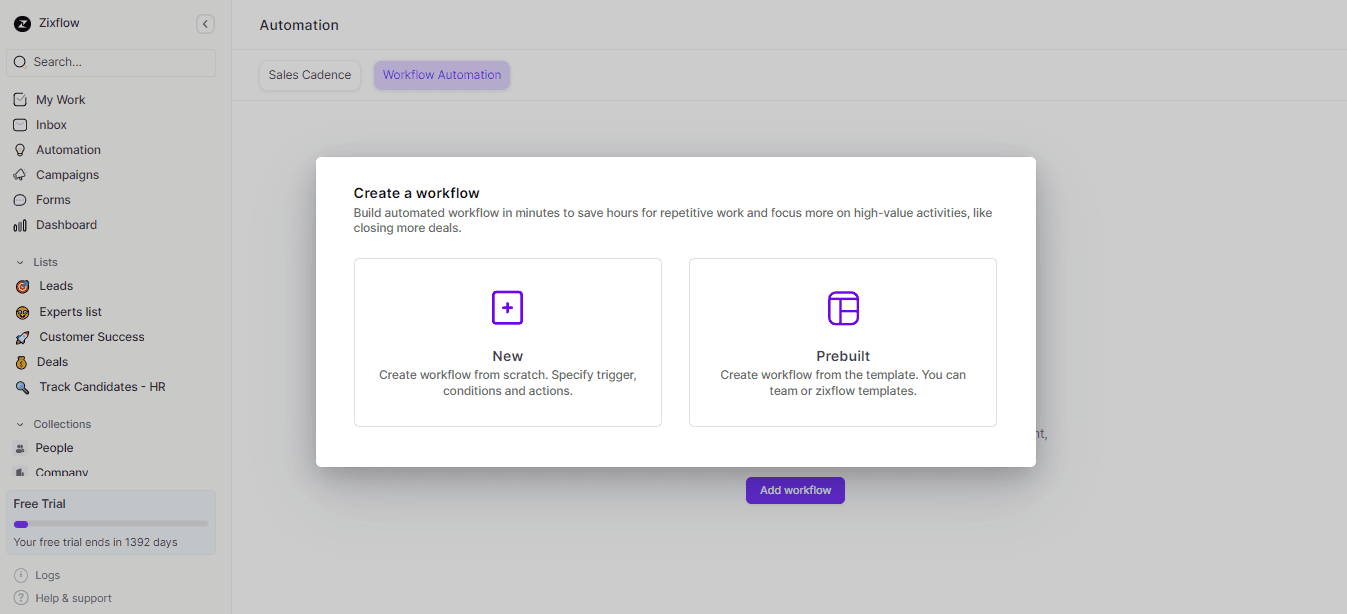Screen dimensions: 1347x614
Task: Switch to the Sales Cadence tab
Action: click(x=309, y=74)
